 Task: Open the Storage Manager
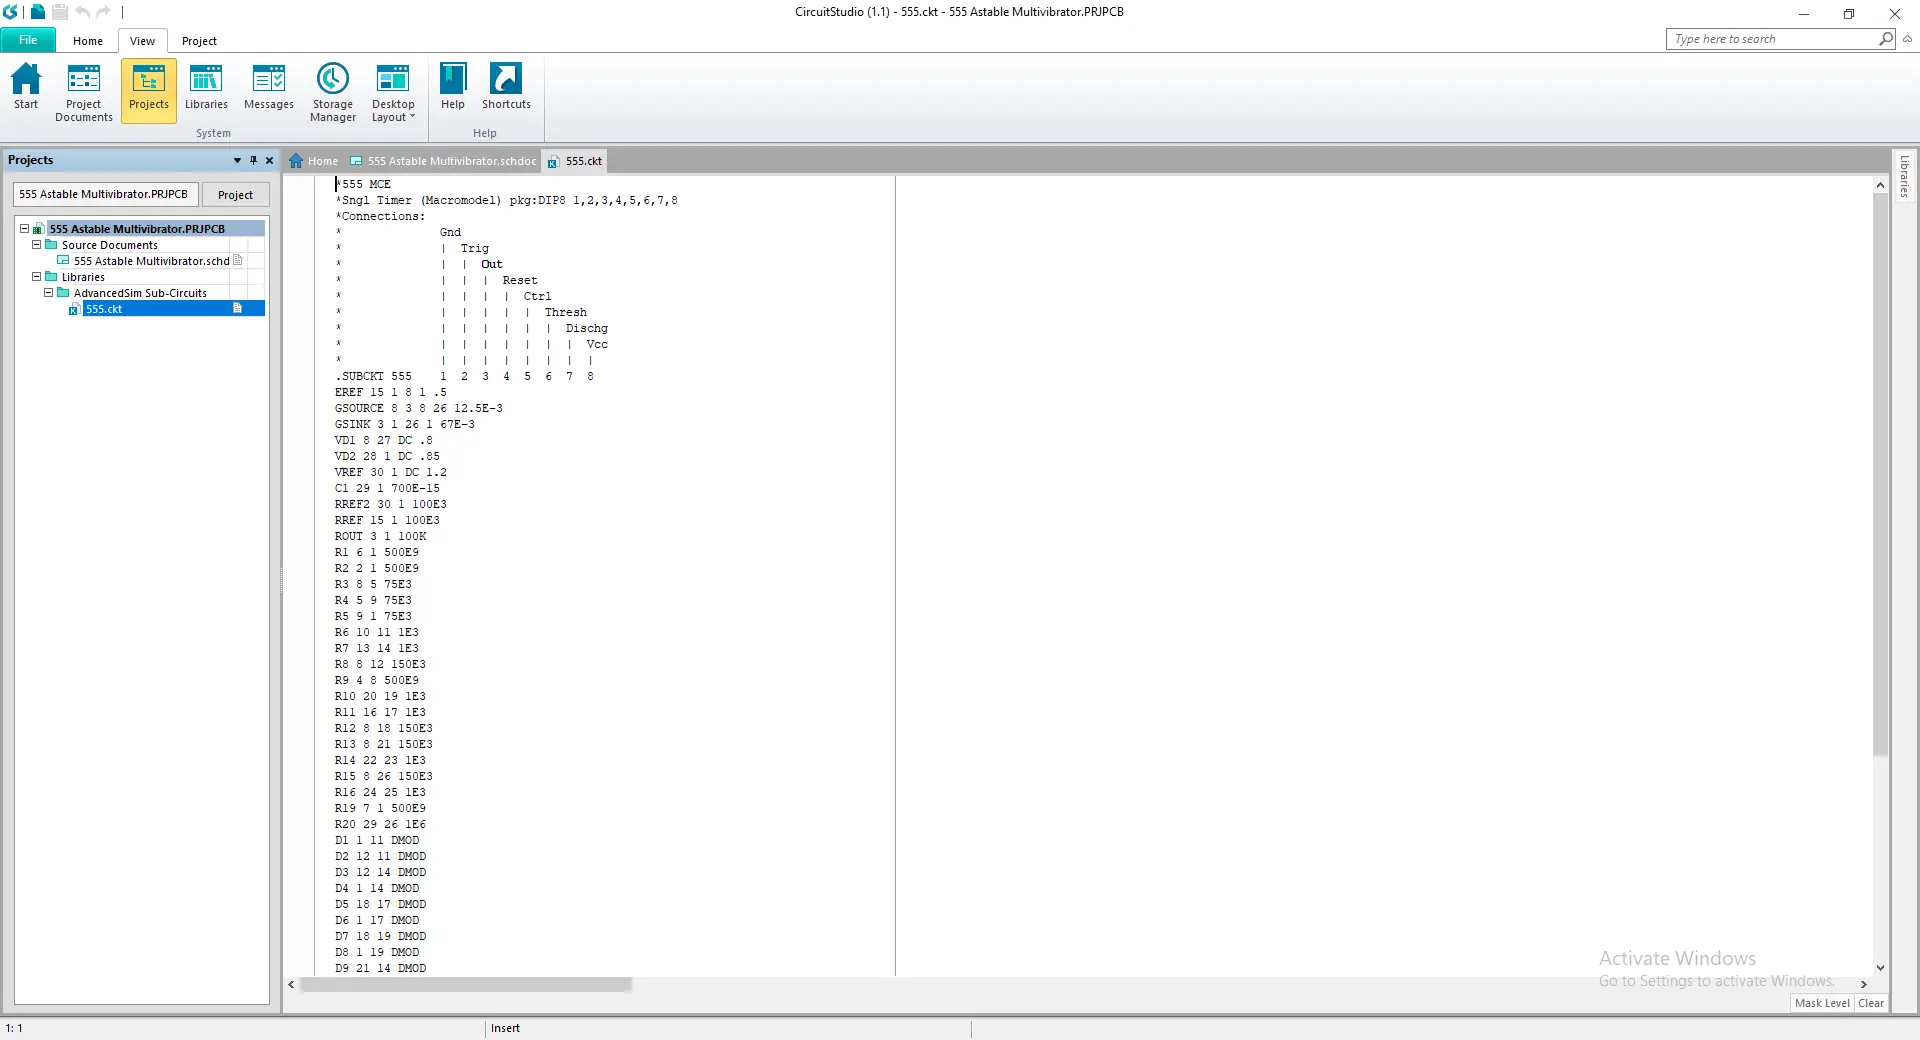[333, 92]
